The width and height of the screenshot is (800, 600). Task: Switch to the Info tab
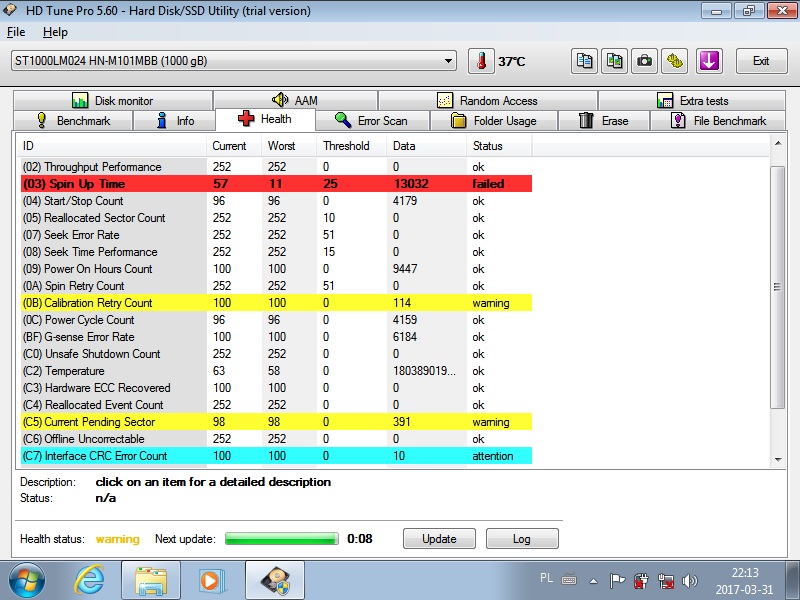[x=174, y=121]
